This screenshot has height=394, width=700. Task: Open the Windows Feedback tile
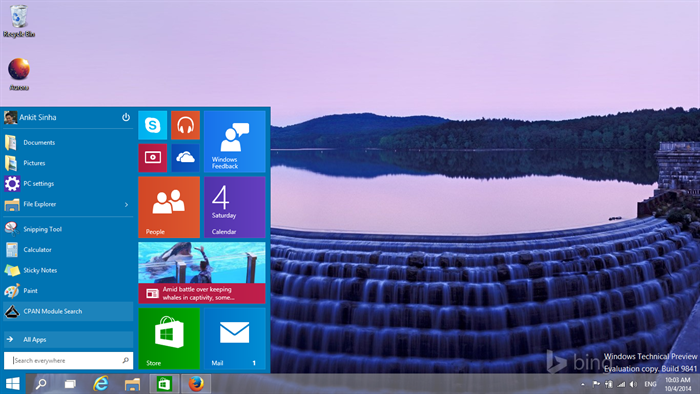tap(235, 141)
